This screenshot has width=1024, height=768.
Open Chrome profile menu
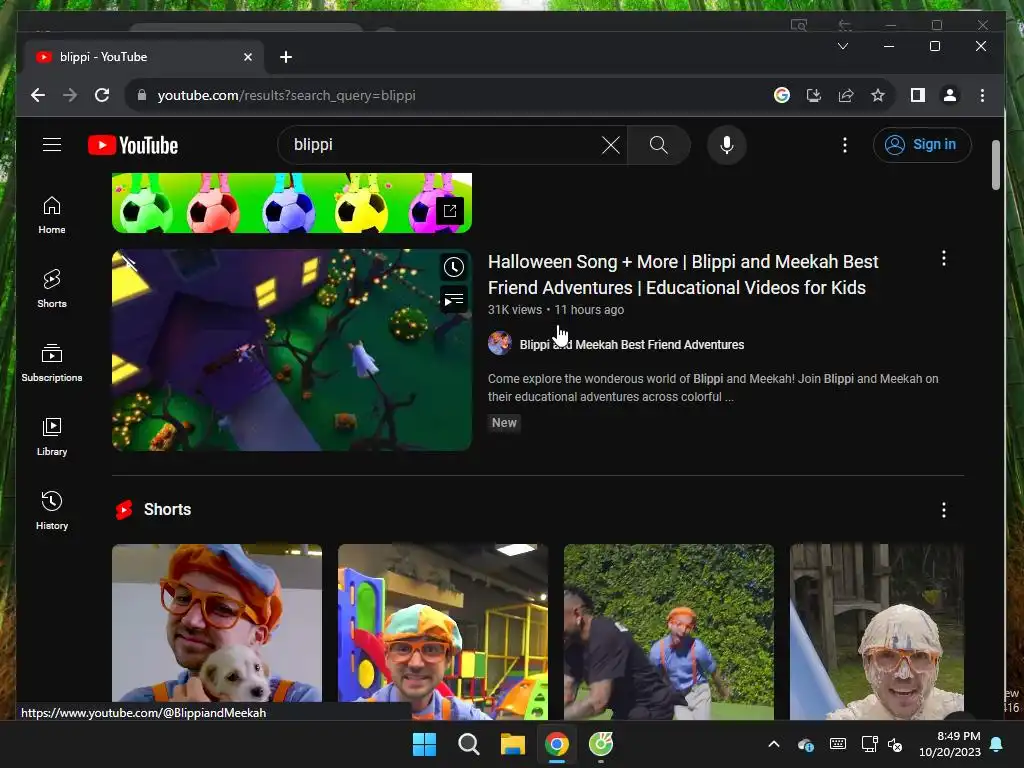coord(950,95)
